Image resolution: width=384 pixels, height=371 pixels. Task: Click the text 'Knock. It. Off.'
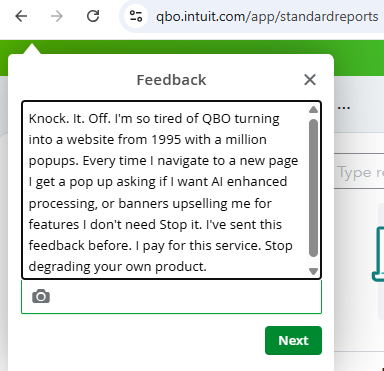(70, 119)
